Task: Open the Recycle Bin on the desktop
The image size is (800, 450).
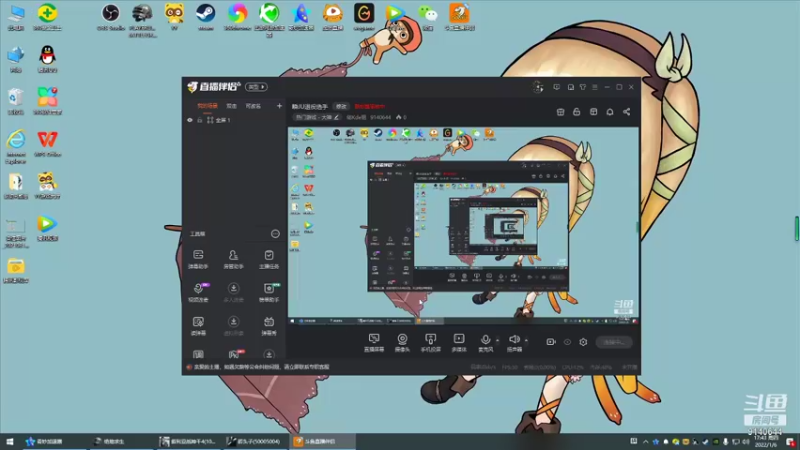Action: (16, 101)
